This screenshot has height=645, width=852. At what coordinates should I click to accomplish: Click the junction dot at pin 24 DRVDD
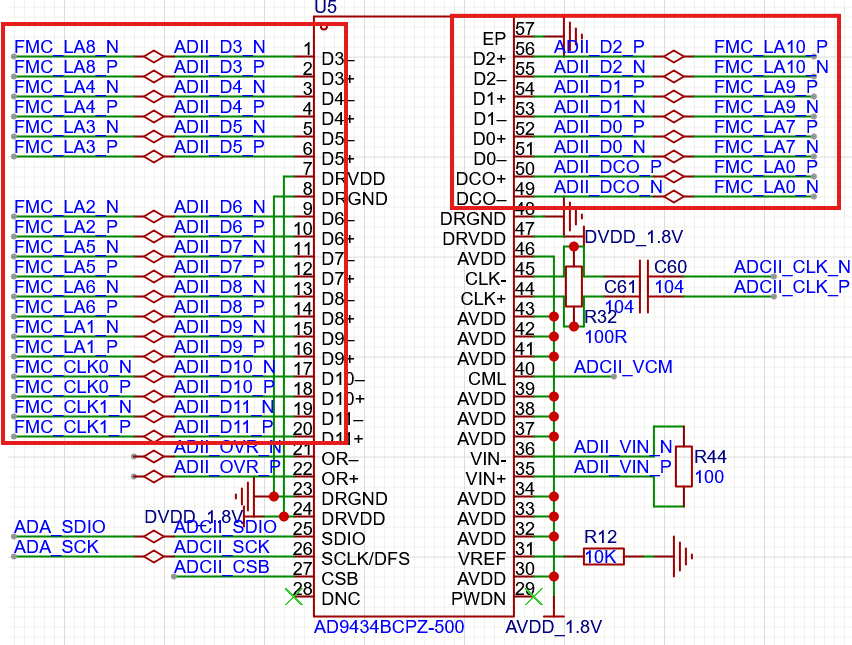pyautogui.click(x=284, y=516)
